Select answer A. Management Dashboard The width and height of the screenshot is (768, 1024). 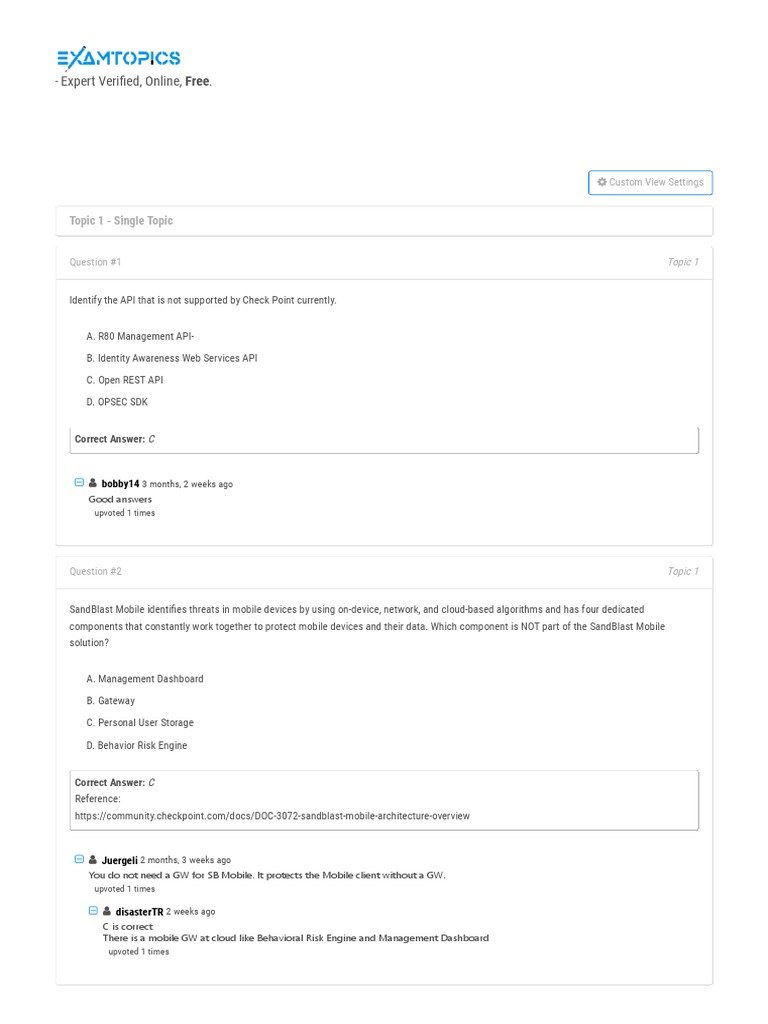[x=145, y=679]
